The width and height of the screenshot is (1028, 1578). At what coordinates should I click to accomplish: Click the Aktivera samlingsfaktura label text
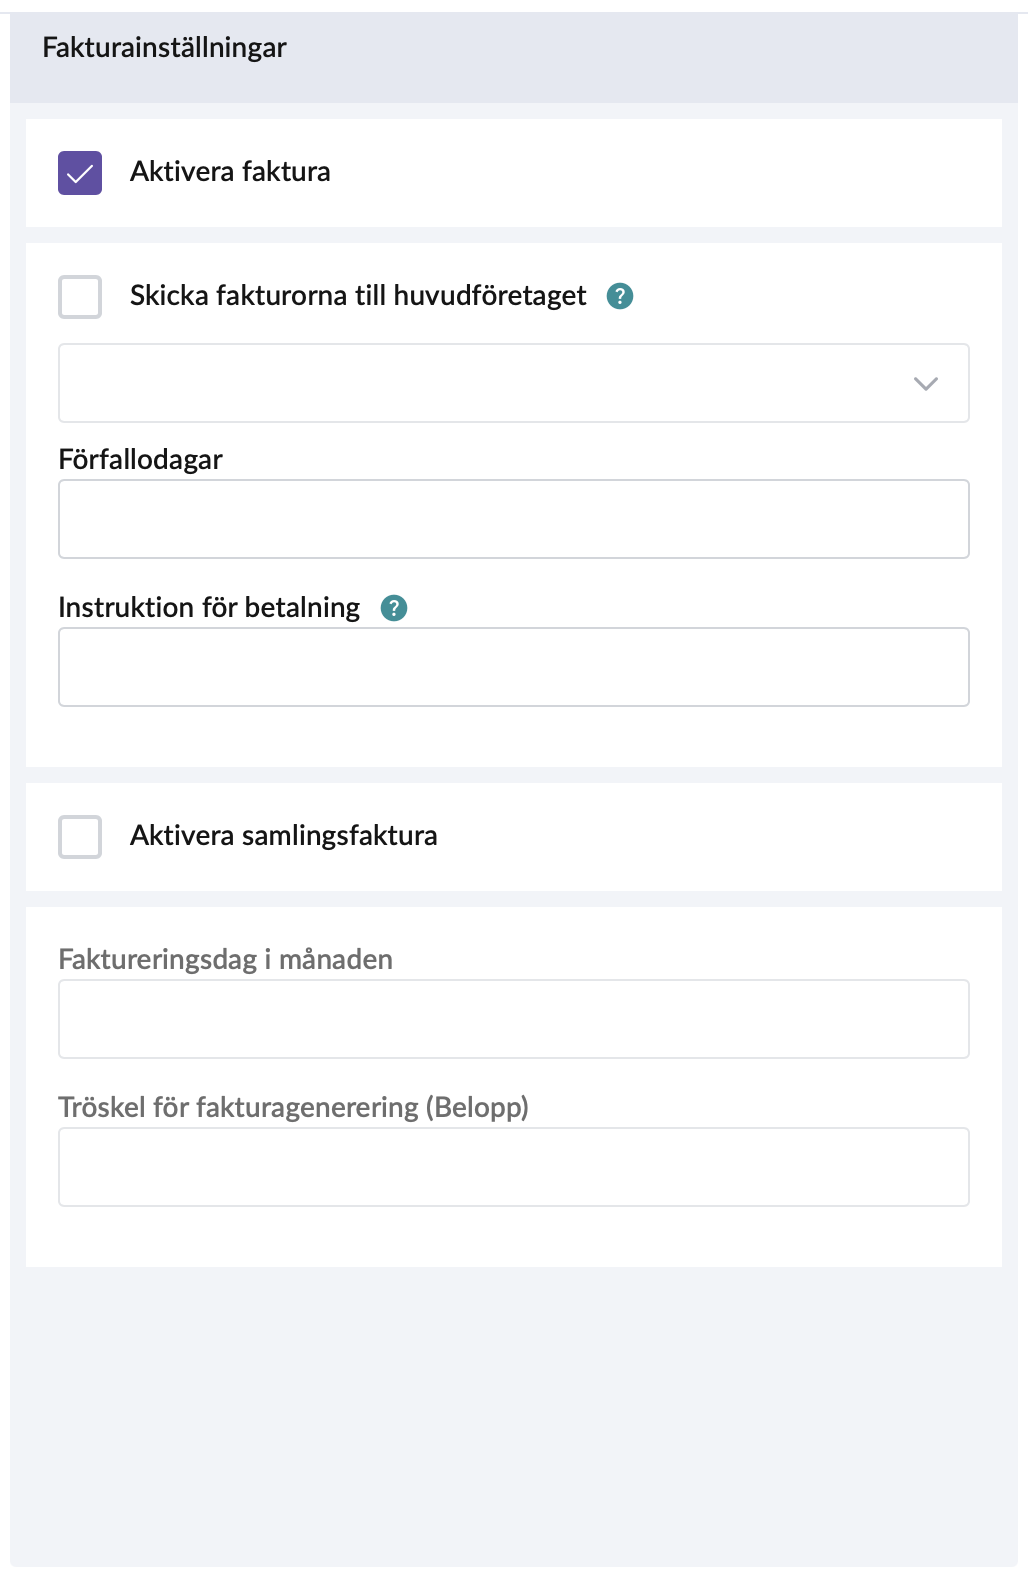(x=284, y=836)
